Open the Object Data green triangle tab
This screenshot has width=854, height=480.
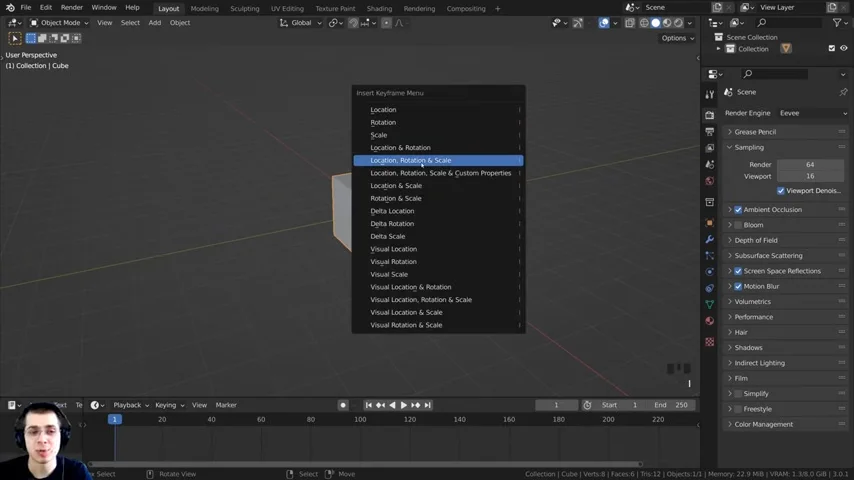709,304
